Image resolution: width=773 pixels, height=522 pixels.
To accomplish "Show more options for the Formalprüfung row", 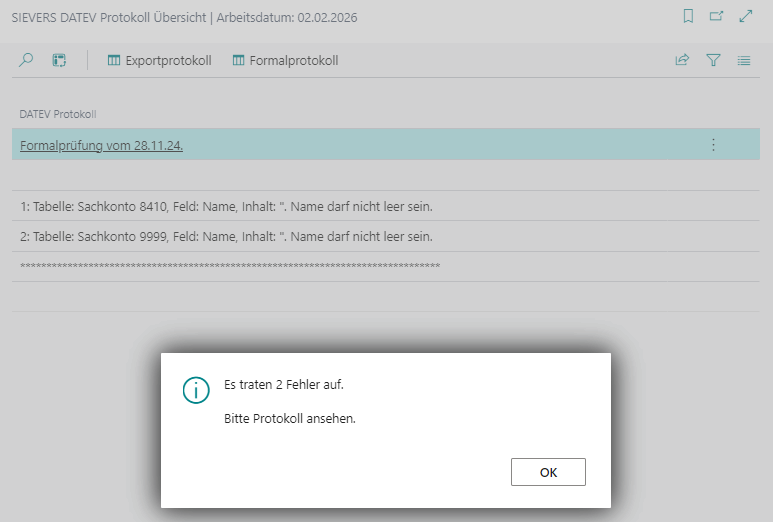I will pos(713,145).
